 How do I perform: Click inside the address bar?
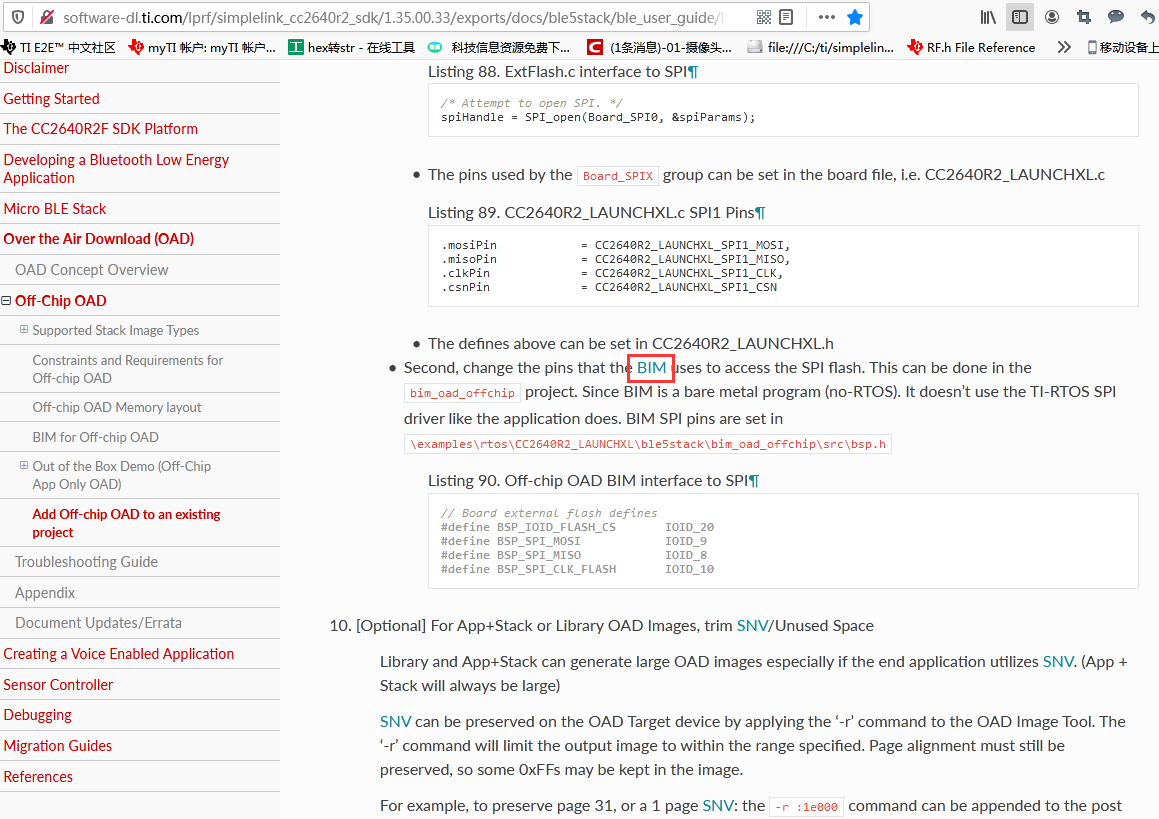pyautogui.click(x=400, y=16)
